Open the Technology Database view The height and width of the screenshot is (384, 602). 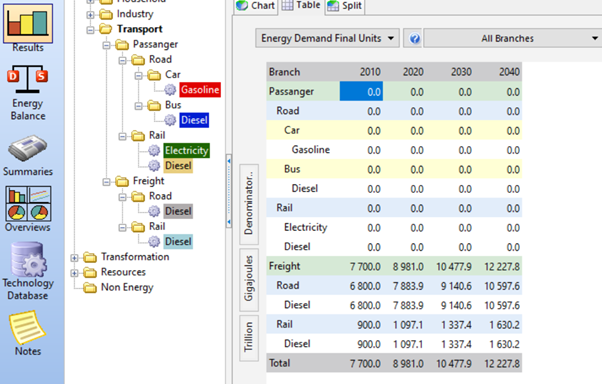click(28, 271)
